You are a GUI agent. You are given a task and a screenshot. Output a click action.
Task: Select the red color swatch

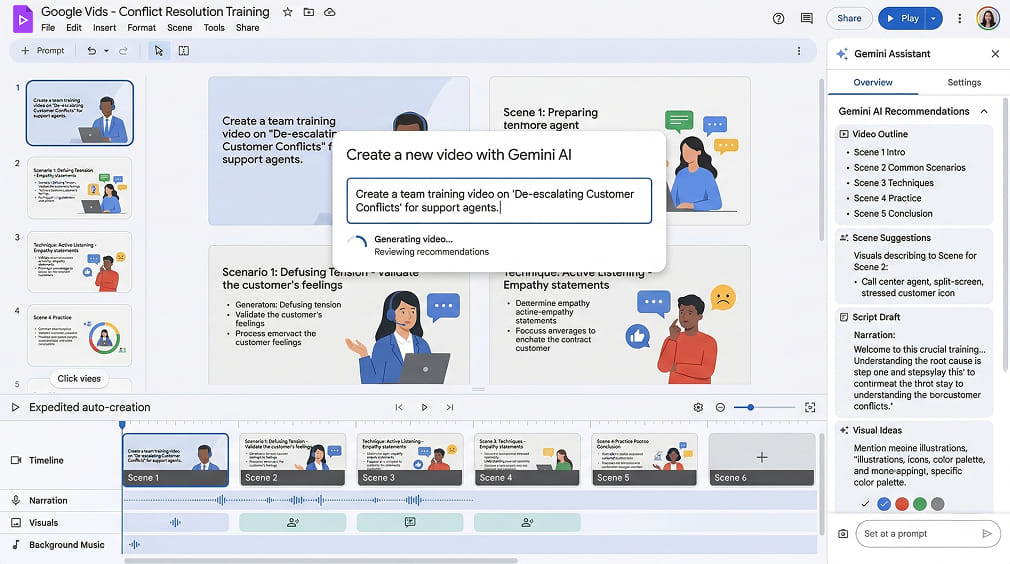[x=901, y=504]
